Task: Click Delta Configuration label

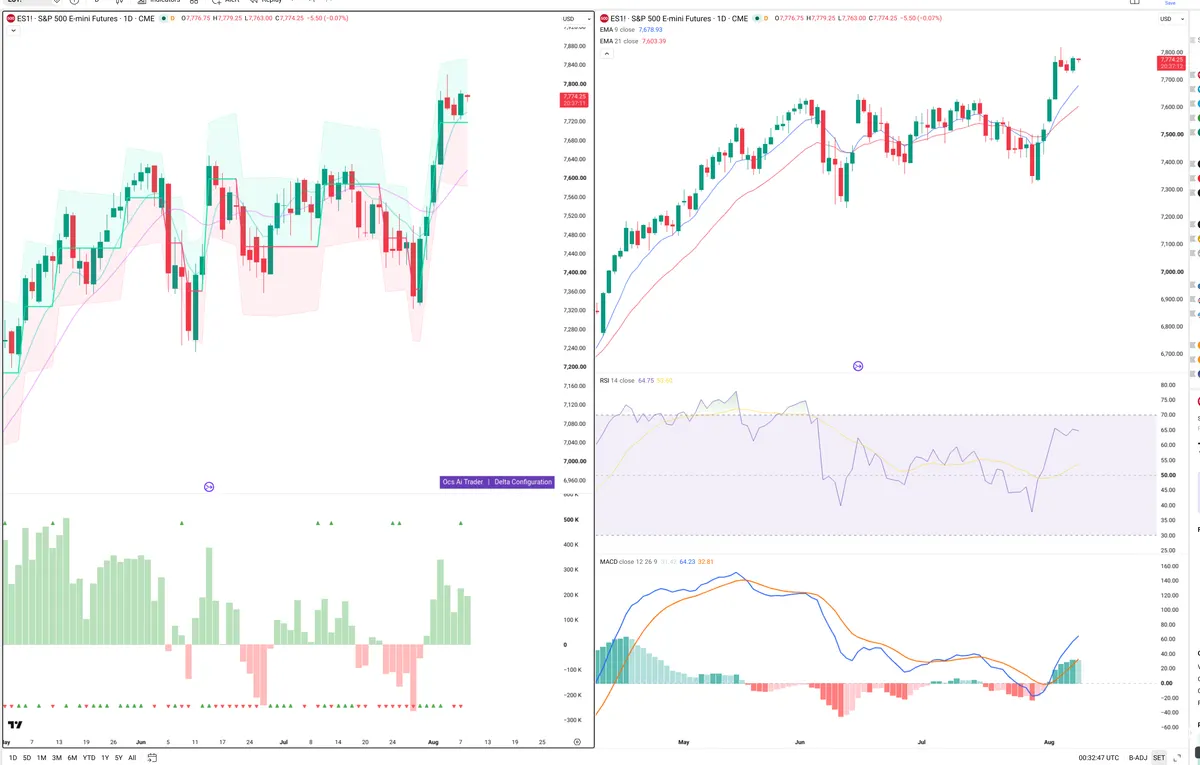Action: point(523,482)
